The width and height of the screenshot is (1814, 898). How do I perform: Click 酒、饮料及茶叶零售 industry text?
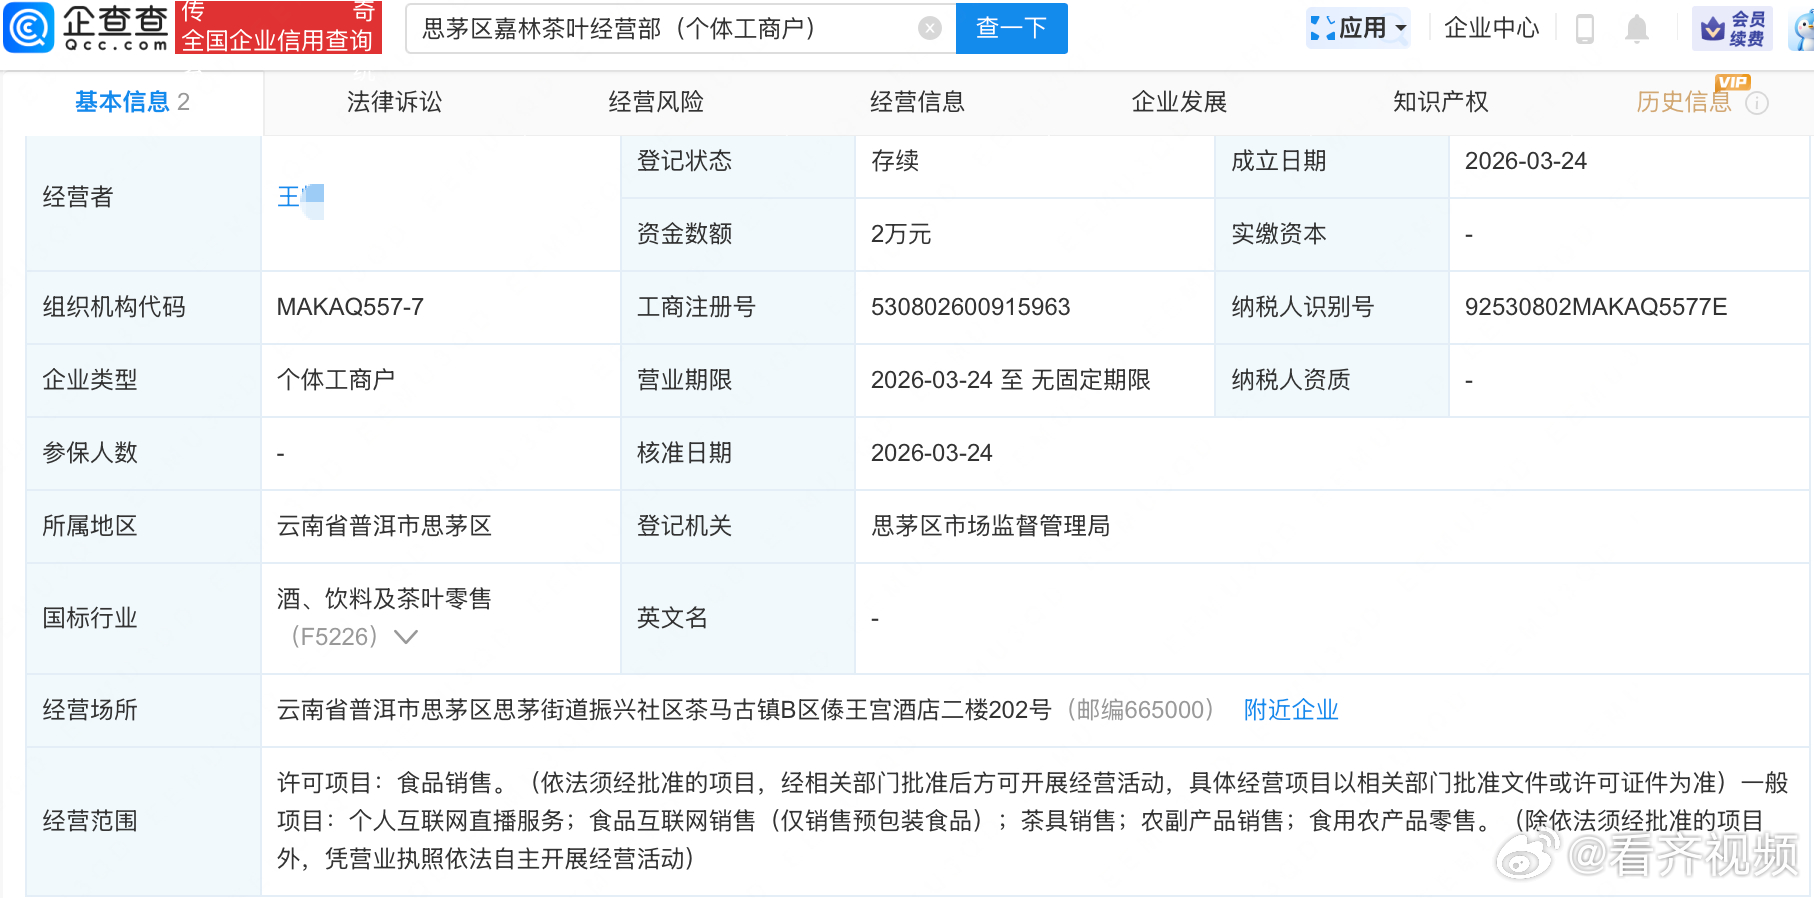[x=384, y=599]
